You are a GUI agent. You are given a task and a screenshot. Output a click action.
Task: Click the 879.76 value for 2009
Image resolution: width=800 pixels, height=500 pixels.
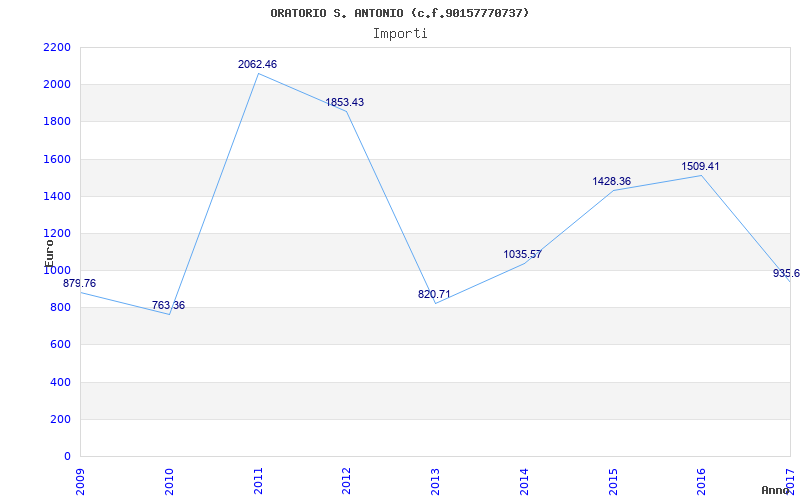[79, 283]
